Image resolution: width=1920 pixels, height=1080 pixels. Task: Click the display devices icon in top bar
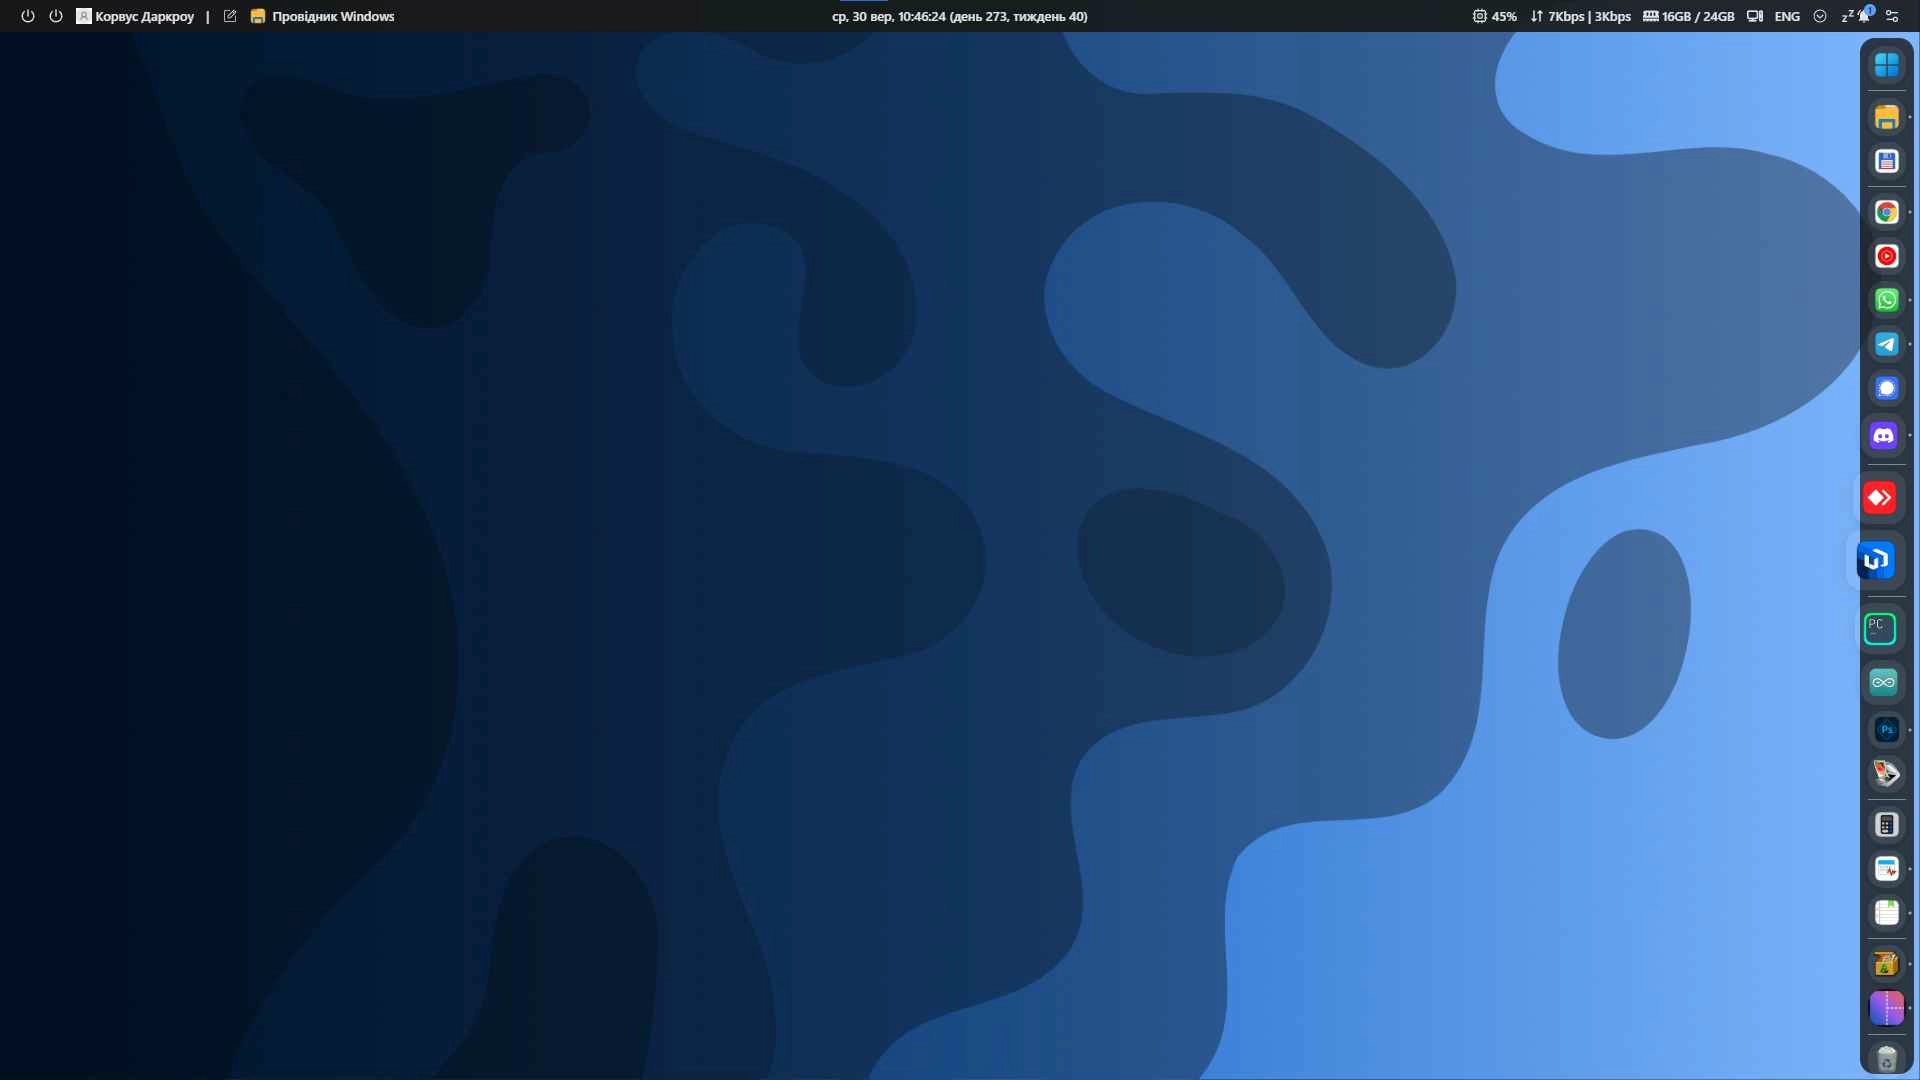1755,16
